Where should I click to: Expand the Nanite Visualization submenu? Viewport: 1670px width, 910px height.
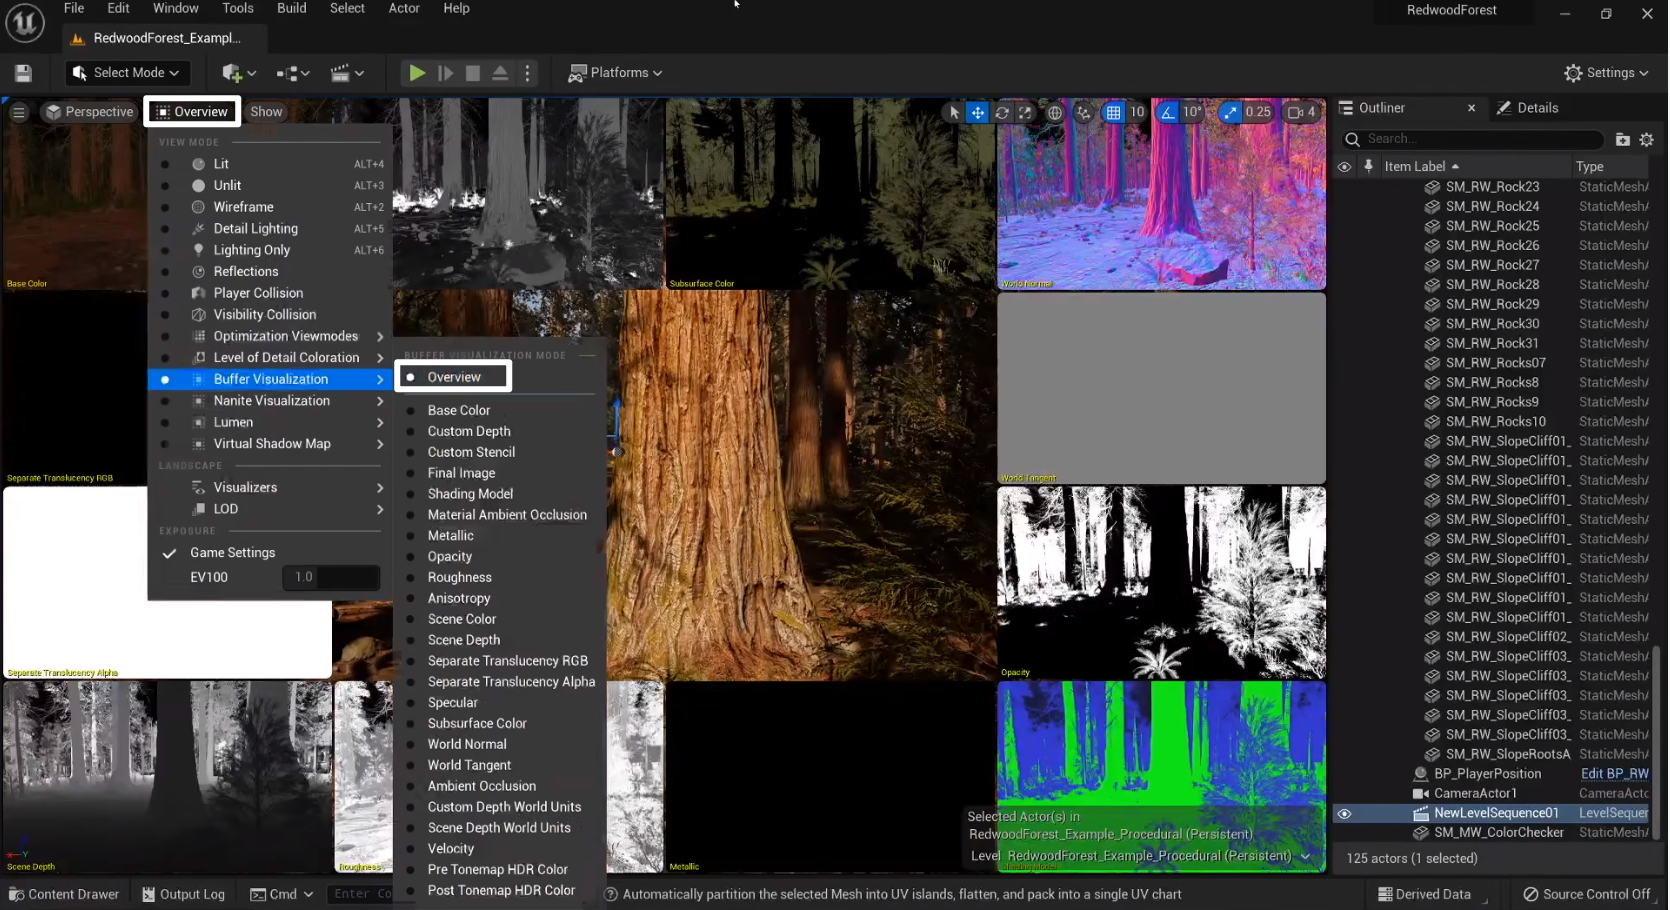pyautogui.click(x=271, y=401)
